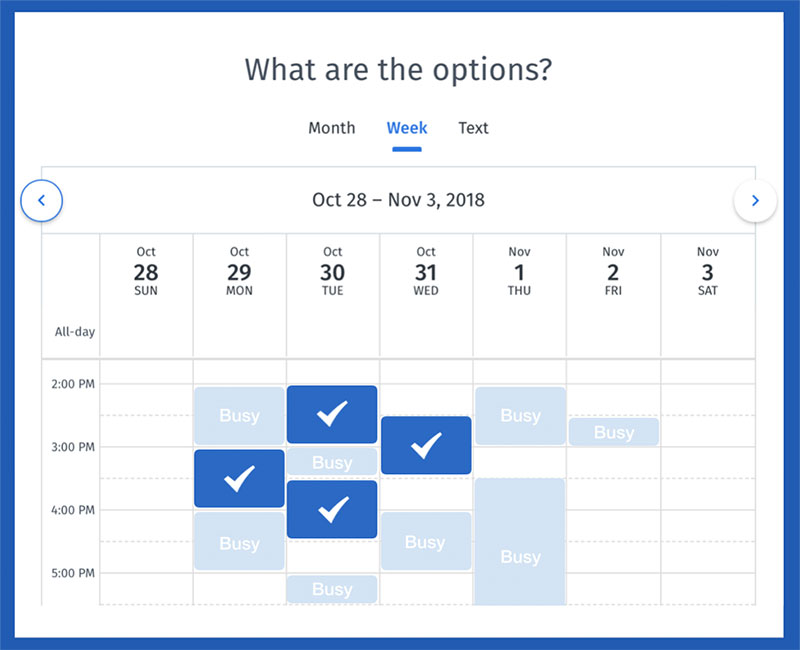Select the Saturday Nov 3 day header
Viewport: 800px width, 650px height.
[707, 272]
